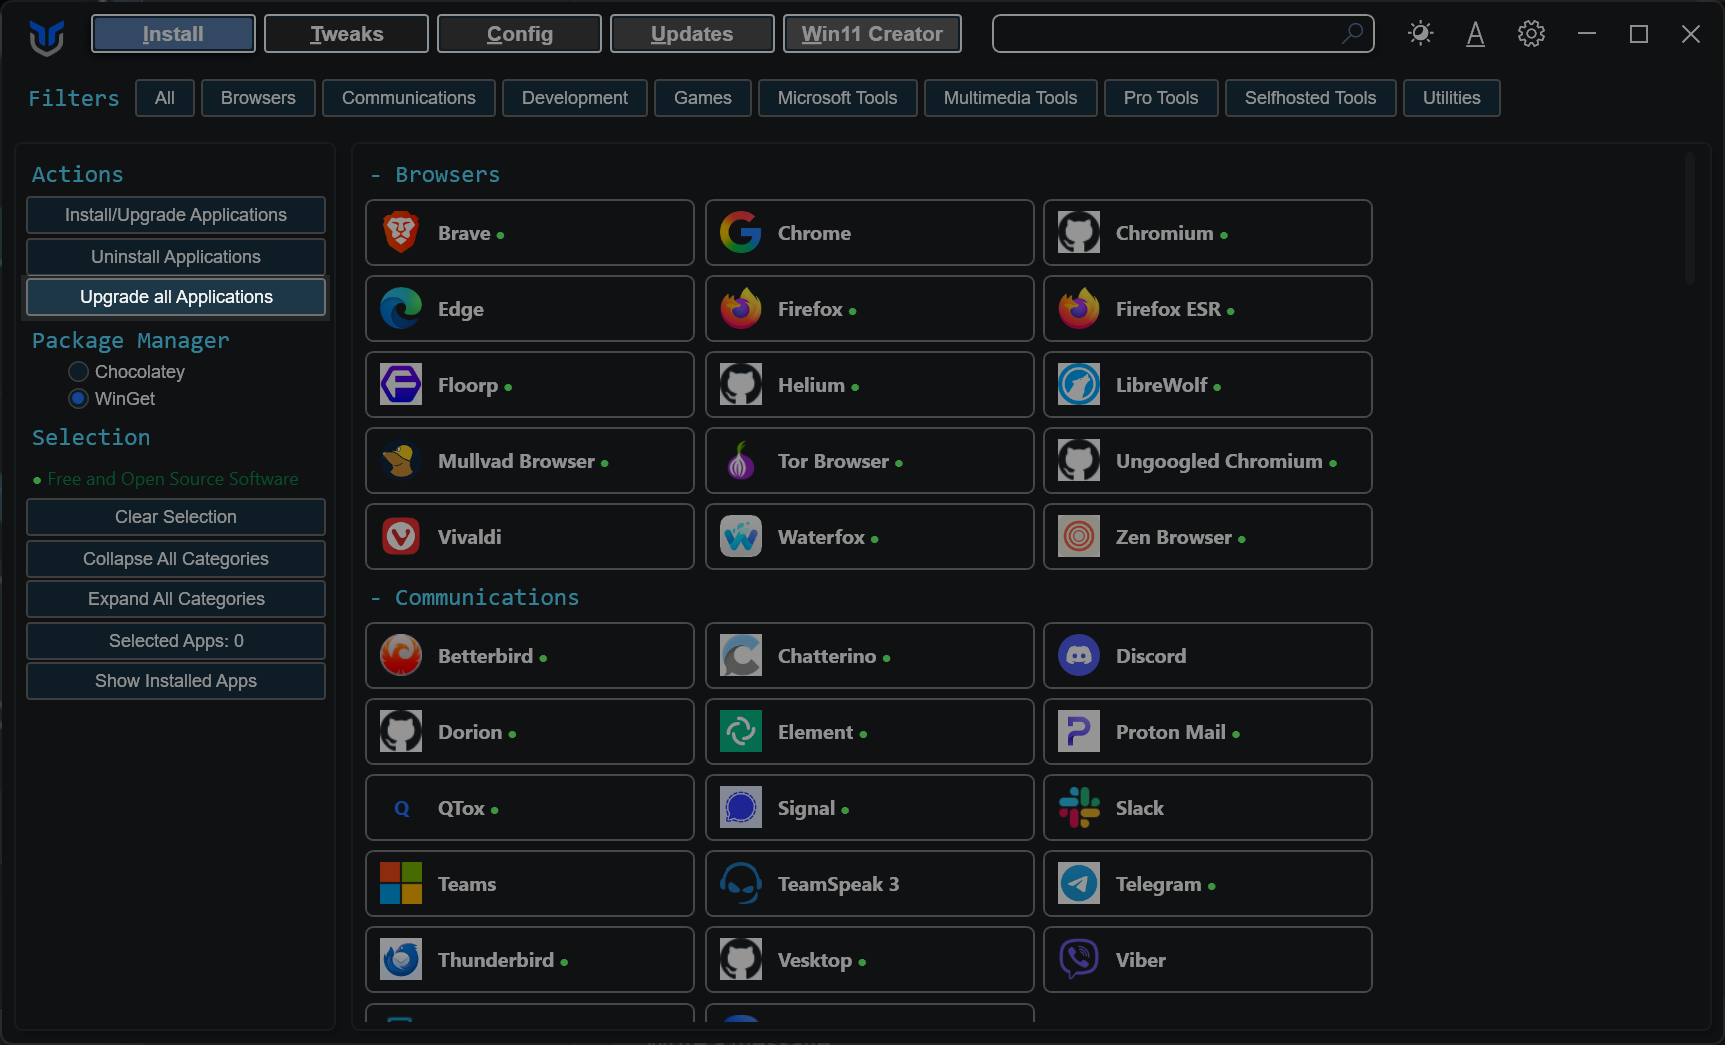Click the search input field
The height and width of the screenshot is (1045, 1725).
point(1183,34)
